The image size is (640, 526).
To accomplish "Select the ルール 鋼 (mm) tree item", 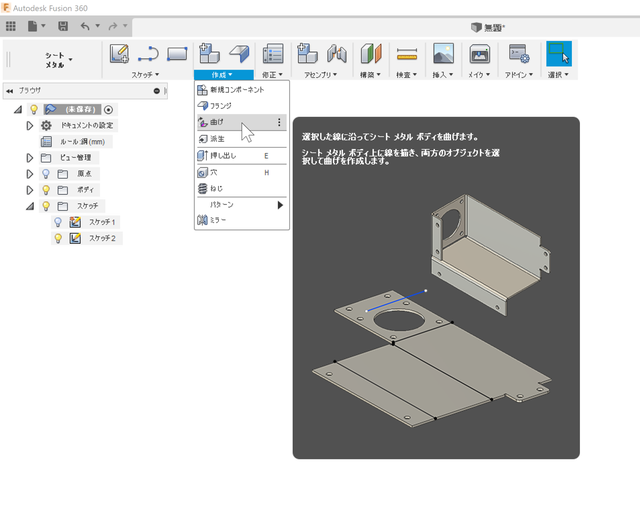I will point(76,142).
